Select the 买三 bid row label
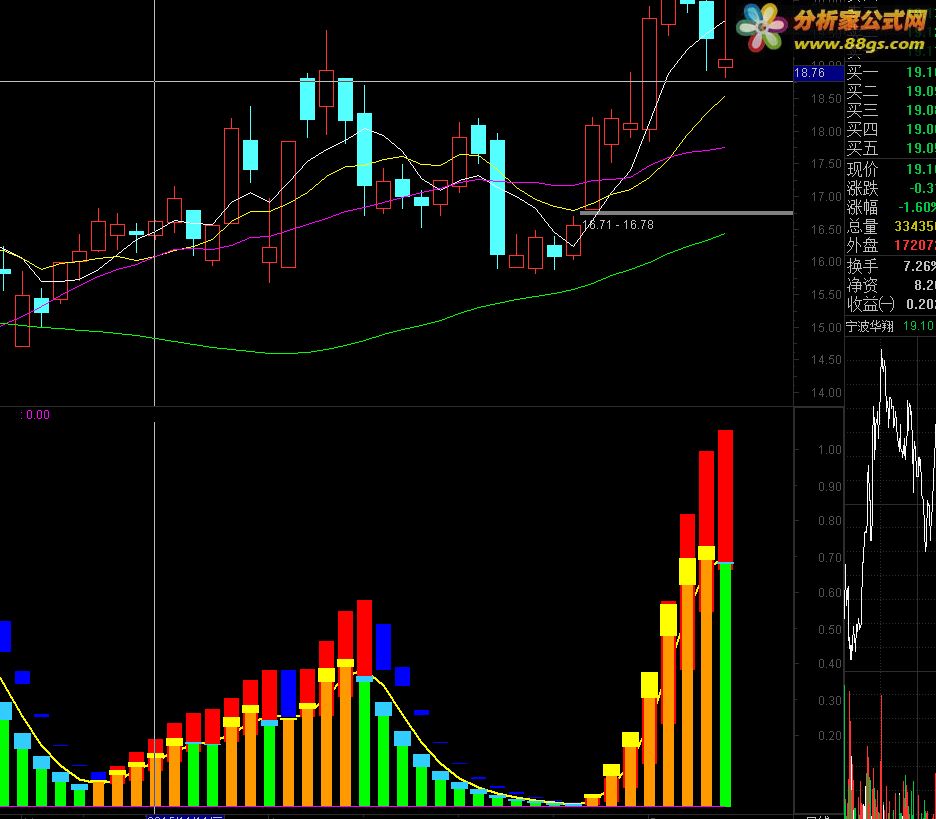 point(862,110)
